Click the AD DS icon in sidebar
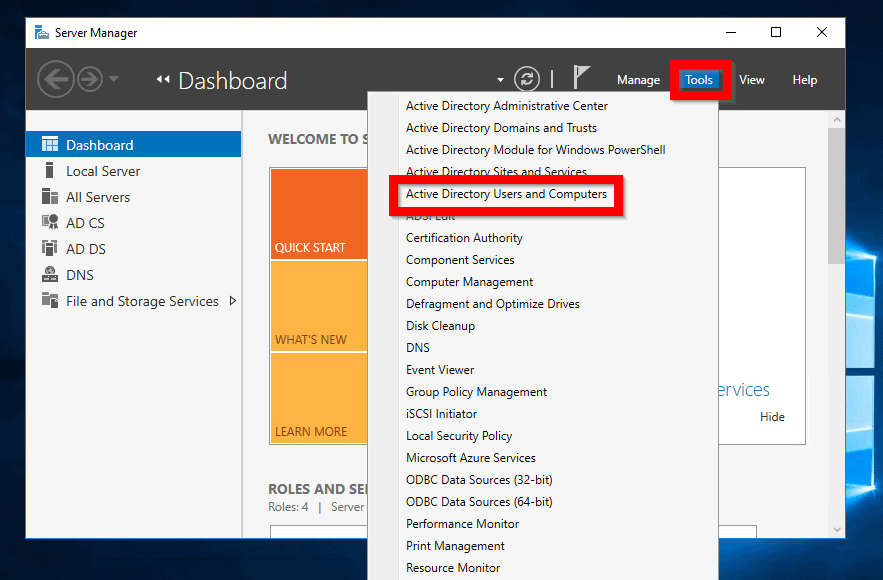This screenshot has width=883, height=580. click(x=50, y=248)
